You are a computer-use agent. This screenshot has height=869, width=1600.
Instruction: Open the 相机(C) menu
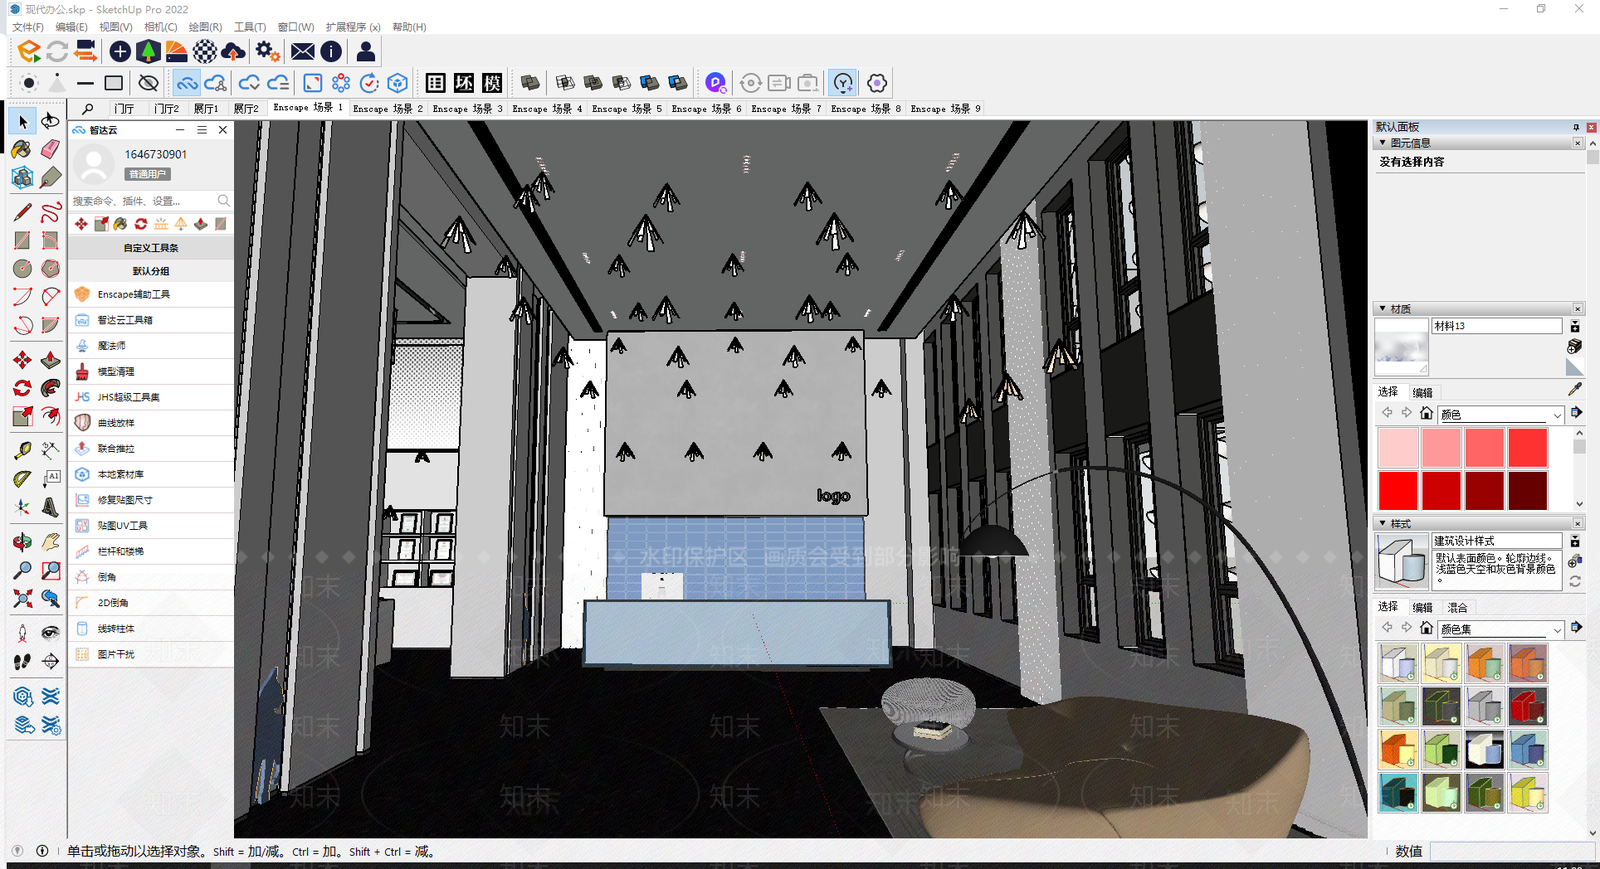pos(161,27)
